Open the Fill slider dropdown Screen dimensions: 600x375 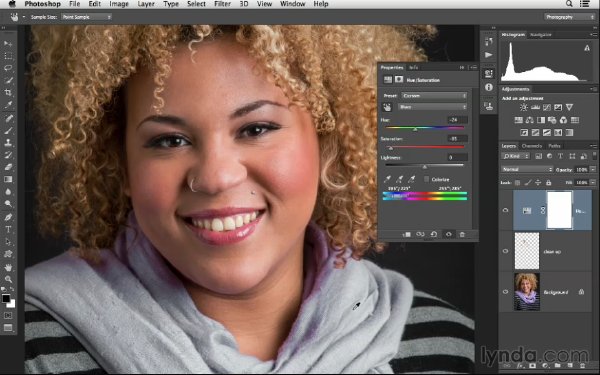[593, 183]
